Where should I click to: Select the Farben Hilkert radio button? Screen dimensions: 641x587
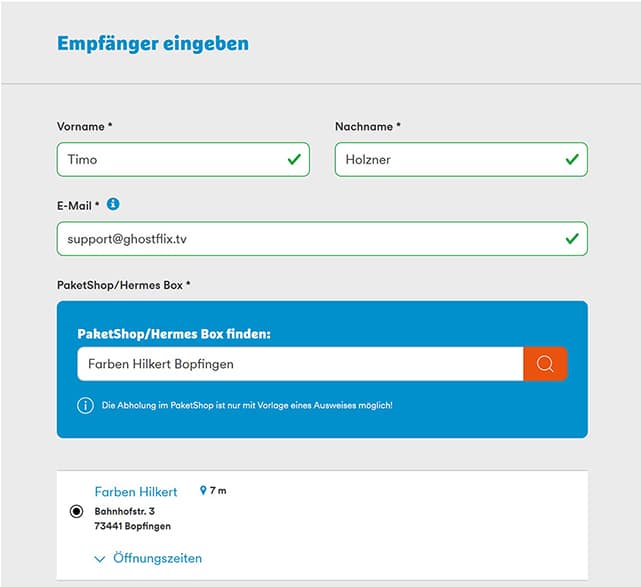pos(77,511)
